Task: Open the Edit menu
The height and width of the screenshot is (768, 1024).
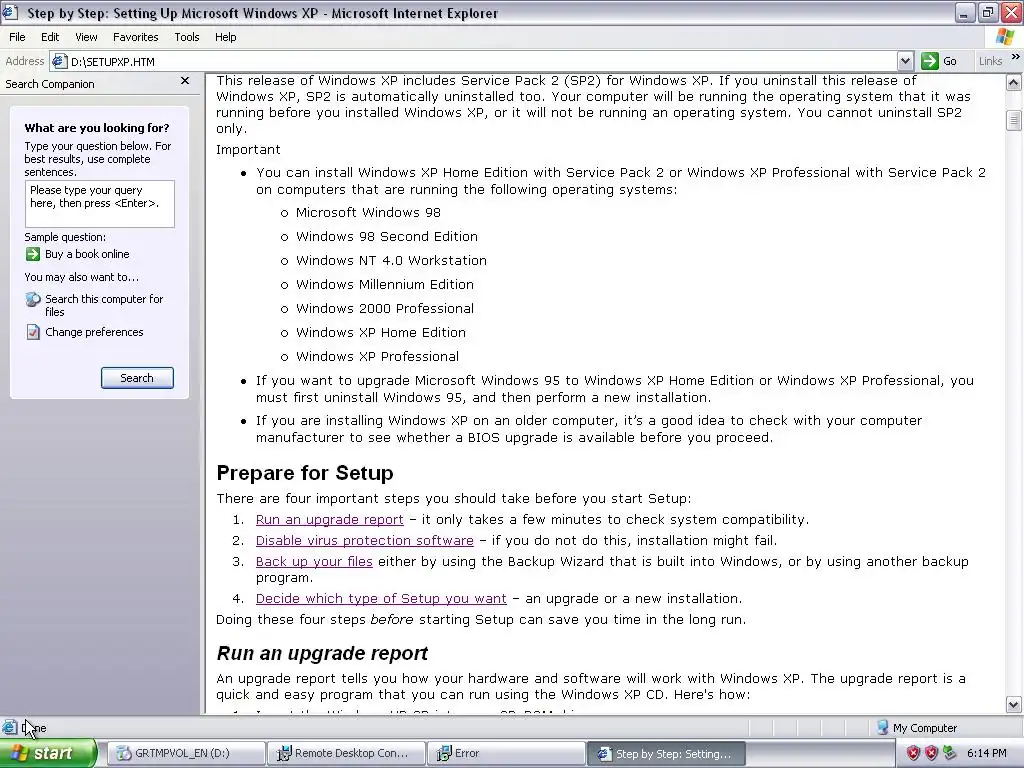Action: [50, 37]
